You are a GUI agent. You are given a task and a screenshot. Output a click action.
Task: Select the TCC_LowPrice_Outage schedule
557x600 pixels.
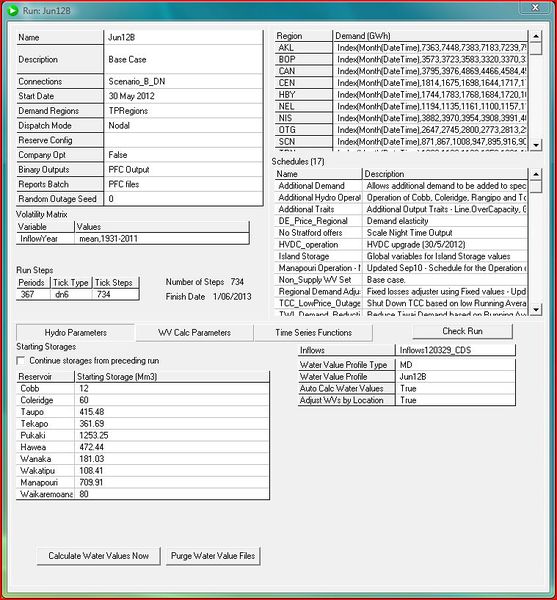coord(401,303)
